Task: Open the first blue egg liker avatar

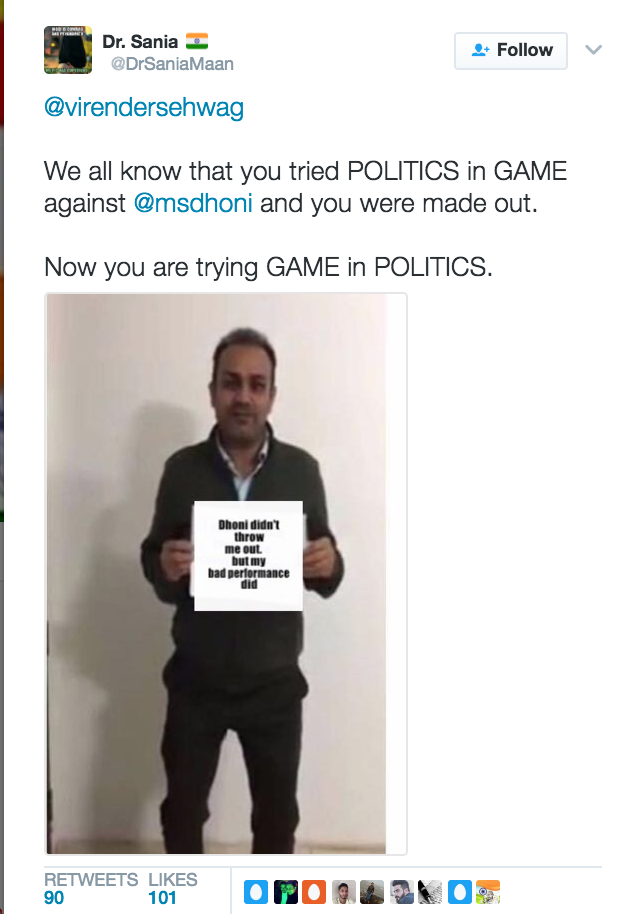Action: [x=255, y=892]
